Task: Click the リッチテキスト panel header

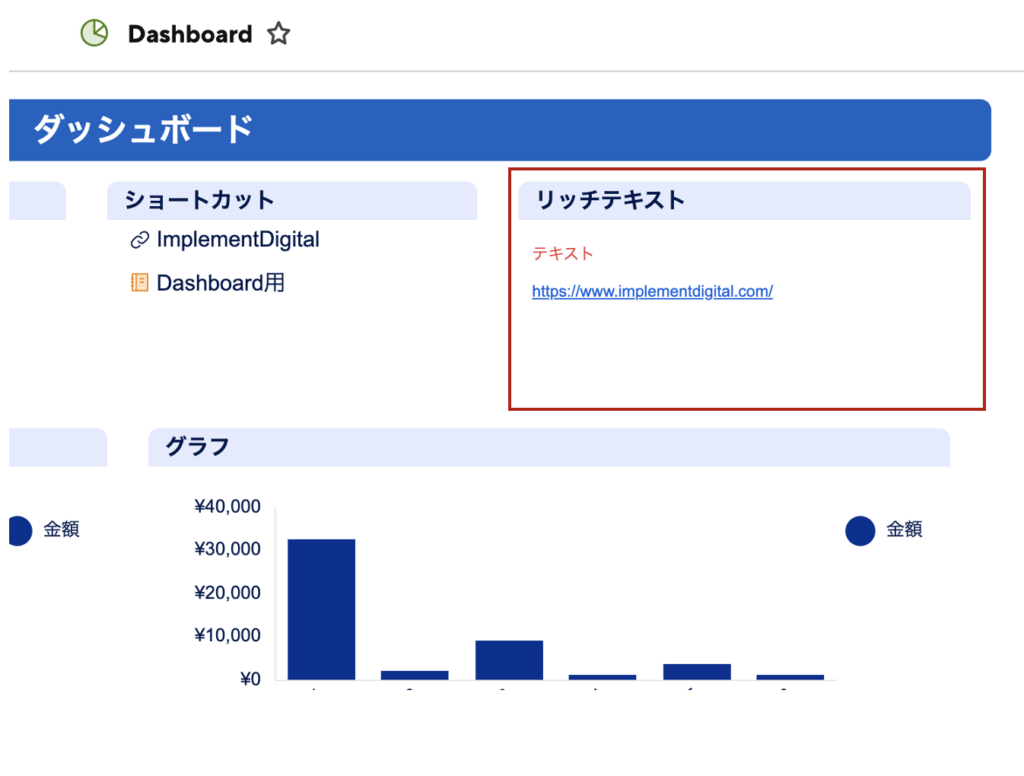Action: 744,201
